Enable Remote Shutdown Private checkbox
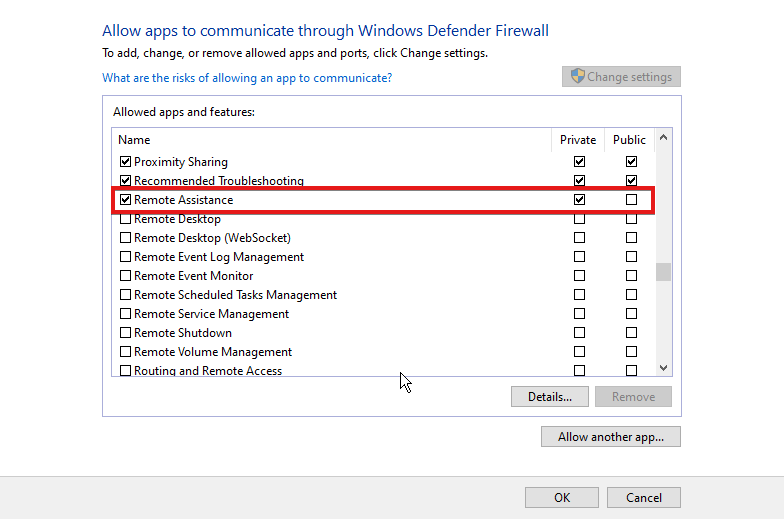The image size is (784, 519). coord(580,332)
